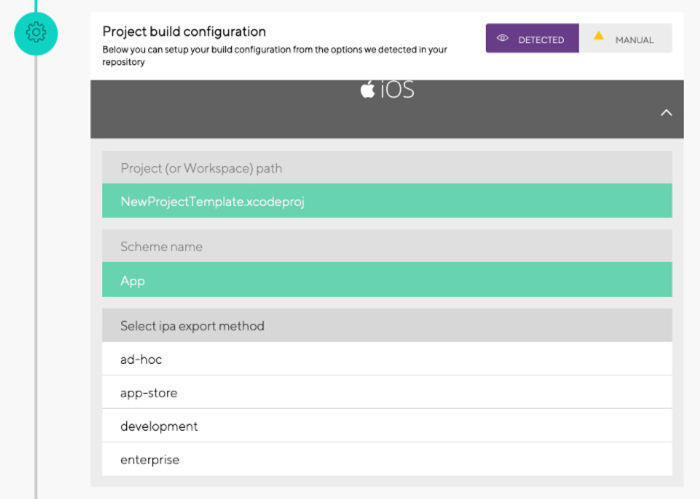Choose ad-hoc export method
The image size is (700, 499).
coord(387,359)
